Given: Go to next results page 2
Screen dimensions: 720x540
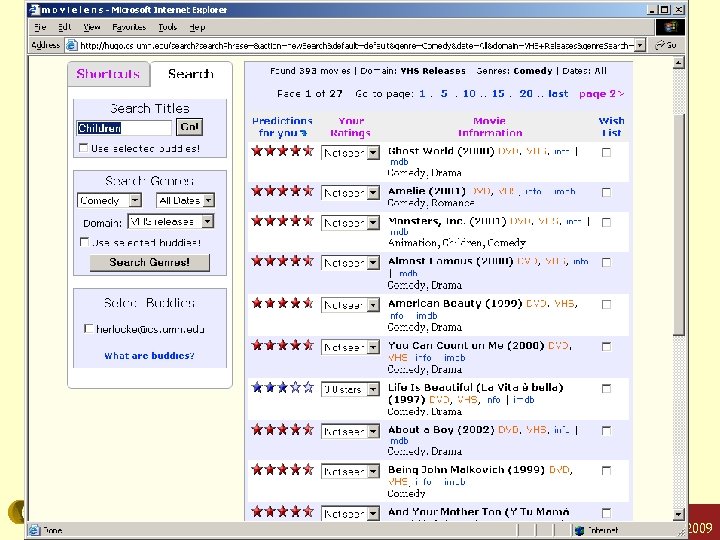Looking at the screenshot, I should [602, 94].
